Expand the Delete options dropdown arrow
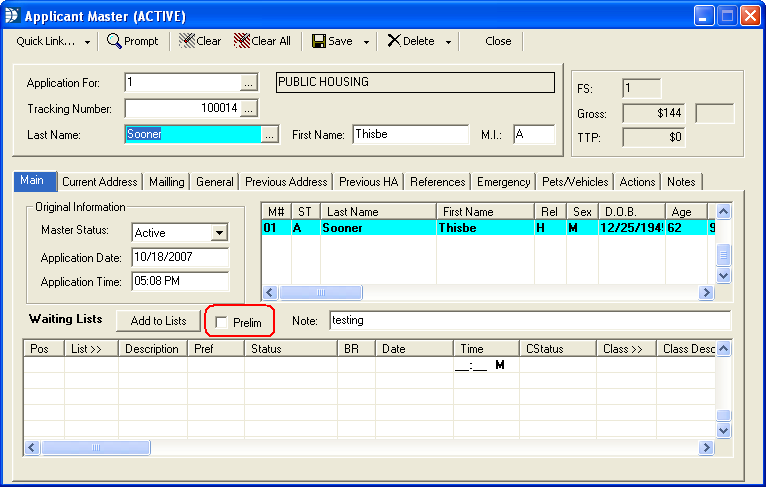 point(449,42)
